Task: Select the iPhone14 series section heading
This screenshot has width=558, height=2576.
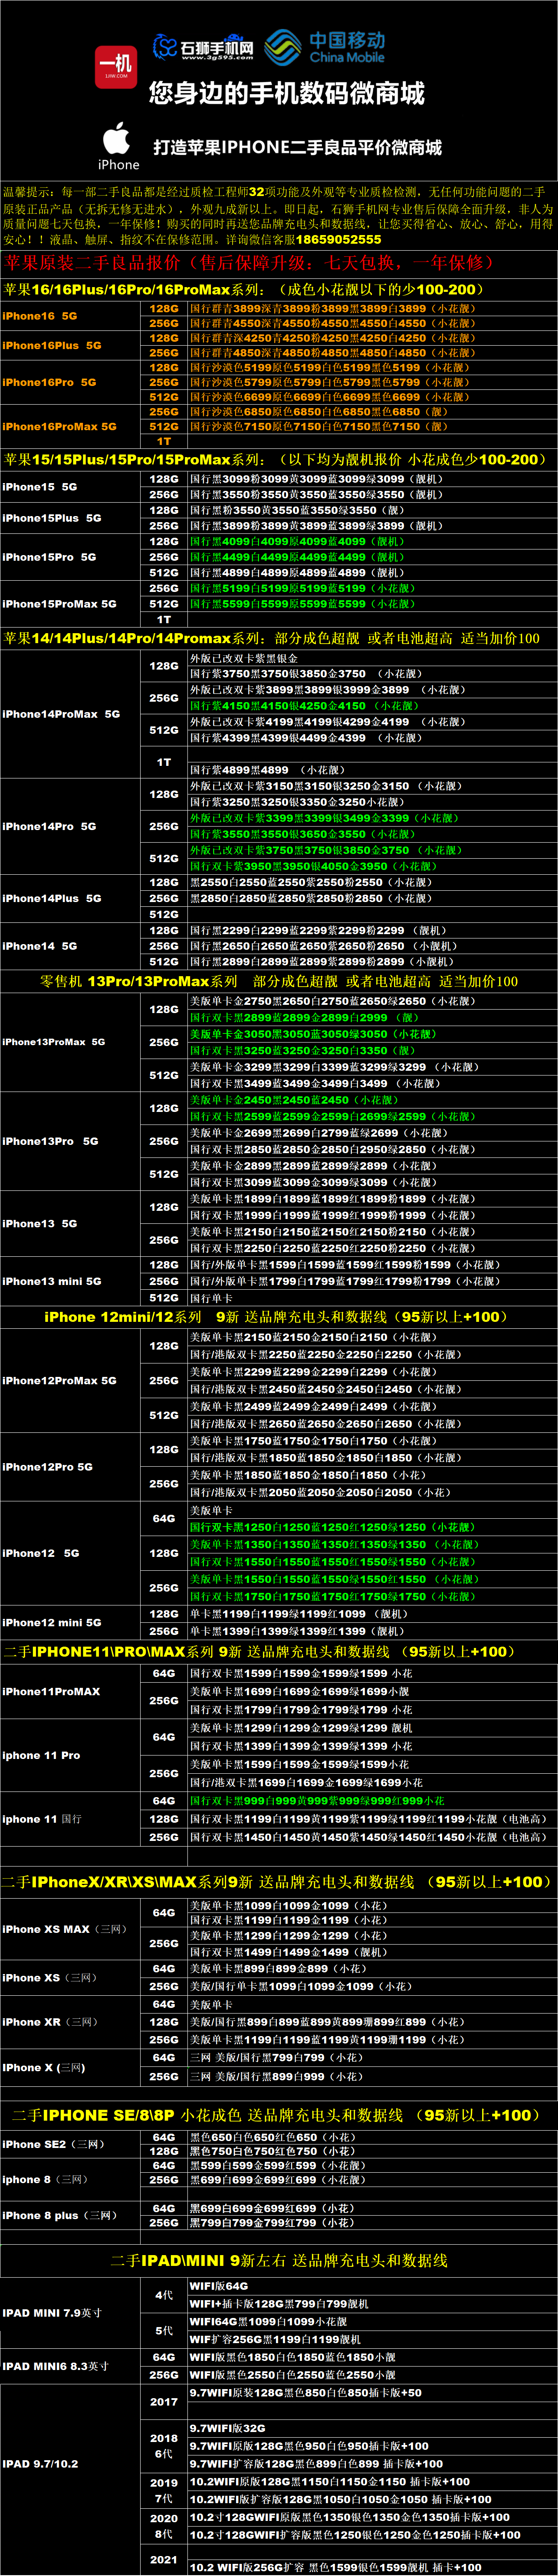Action: click(271, 638)
